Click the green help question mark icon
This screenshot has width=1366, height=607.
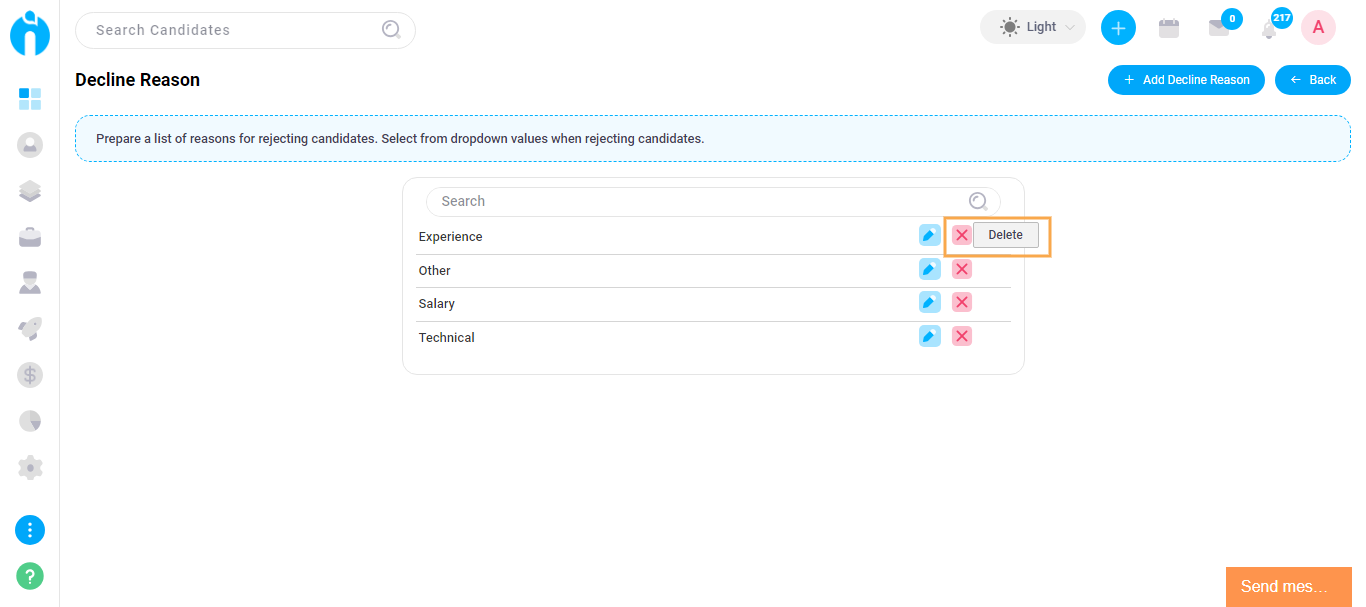[x=30, y=576]
